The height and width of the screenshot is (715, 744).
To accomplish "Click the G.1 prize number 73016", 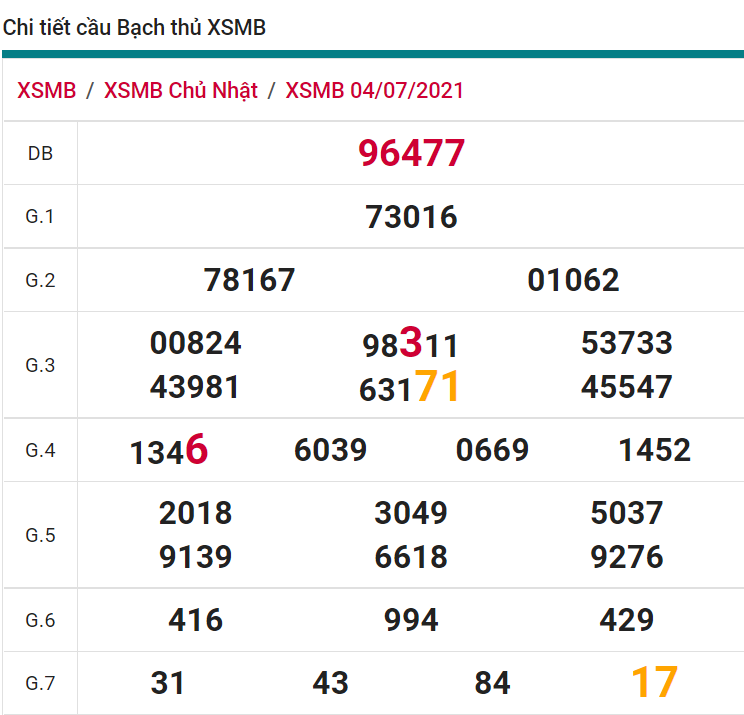I will (411, 216).
